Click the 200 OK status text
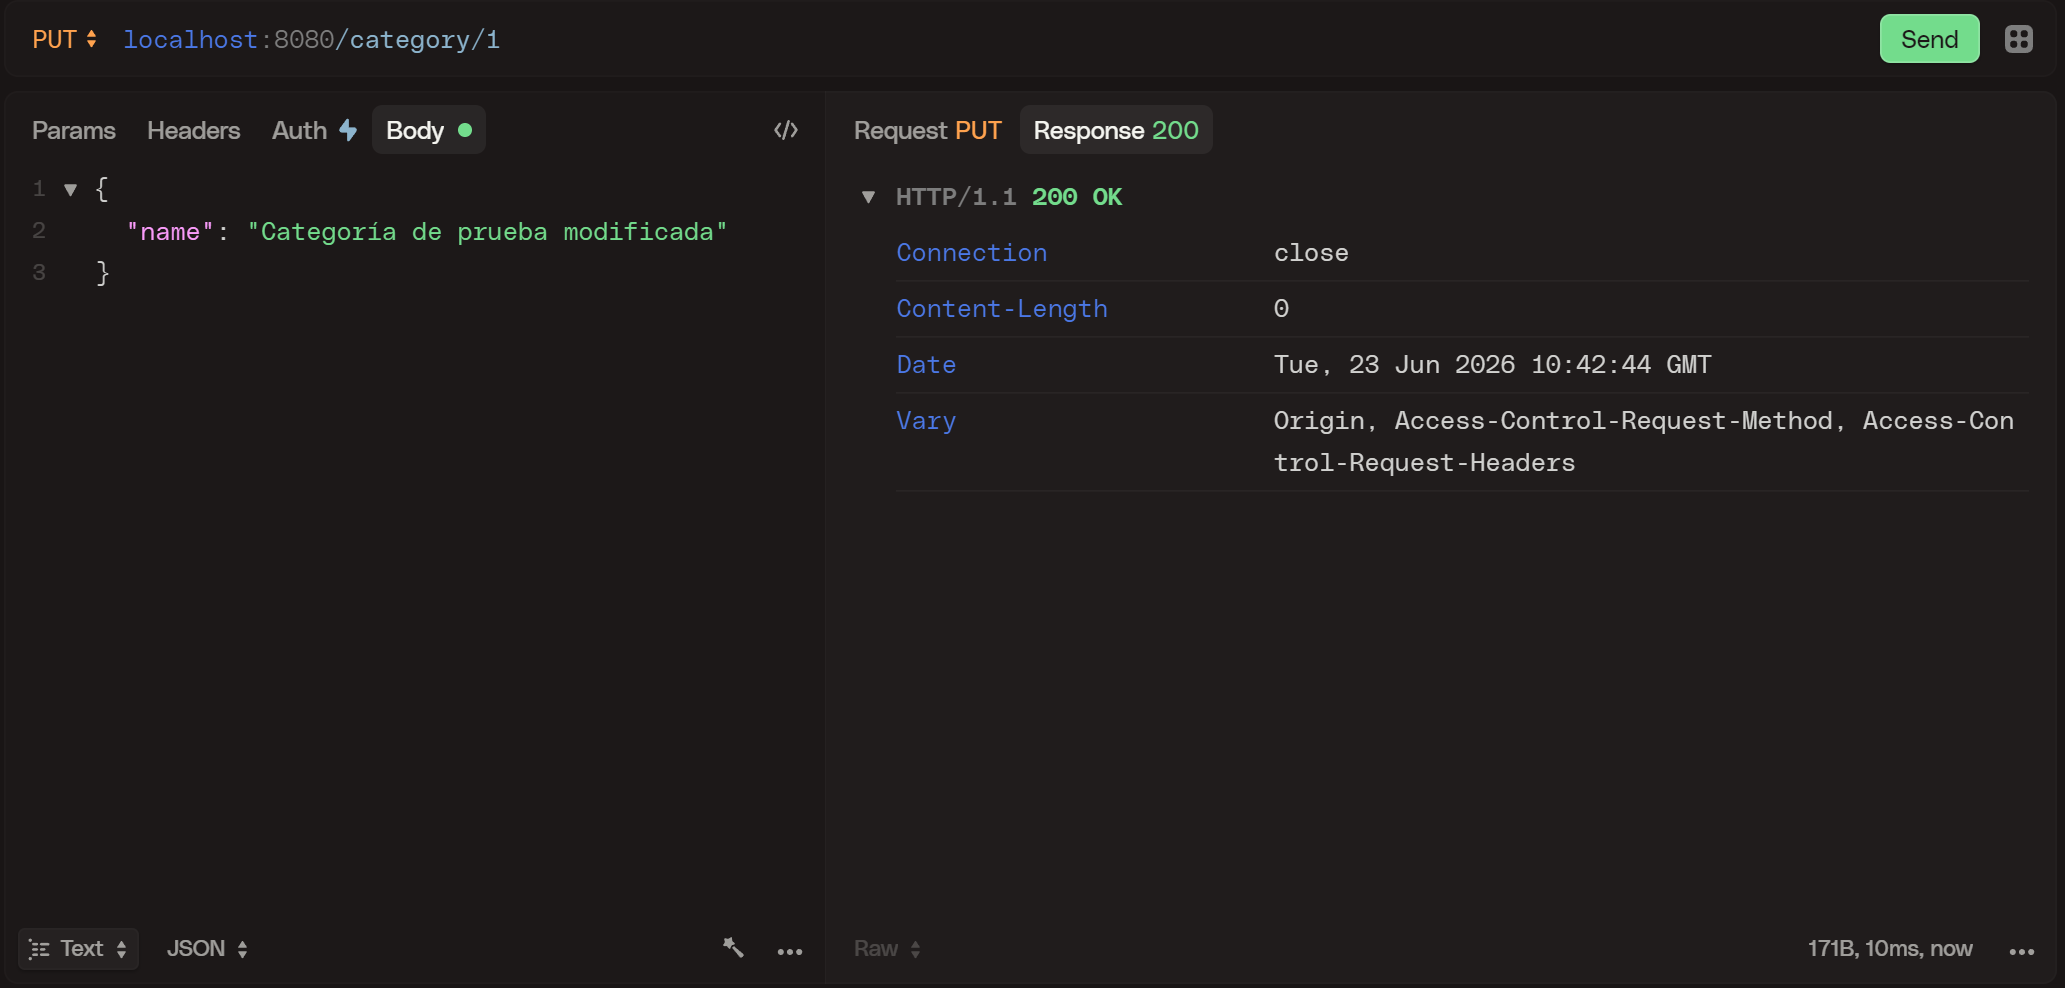Viewport: 2065px width, 988px height. click(1077, 197)
